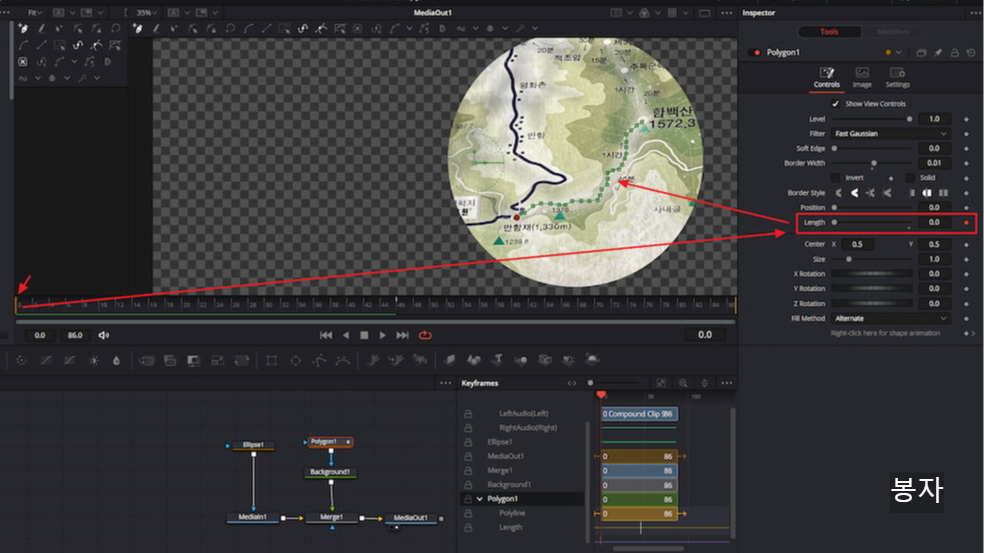Open Keyframes panel options menu
The height and width of the screenshot is (553, 984).
[x=726, y=383]
